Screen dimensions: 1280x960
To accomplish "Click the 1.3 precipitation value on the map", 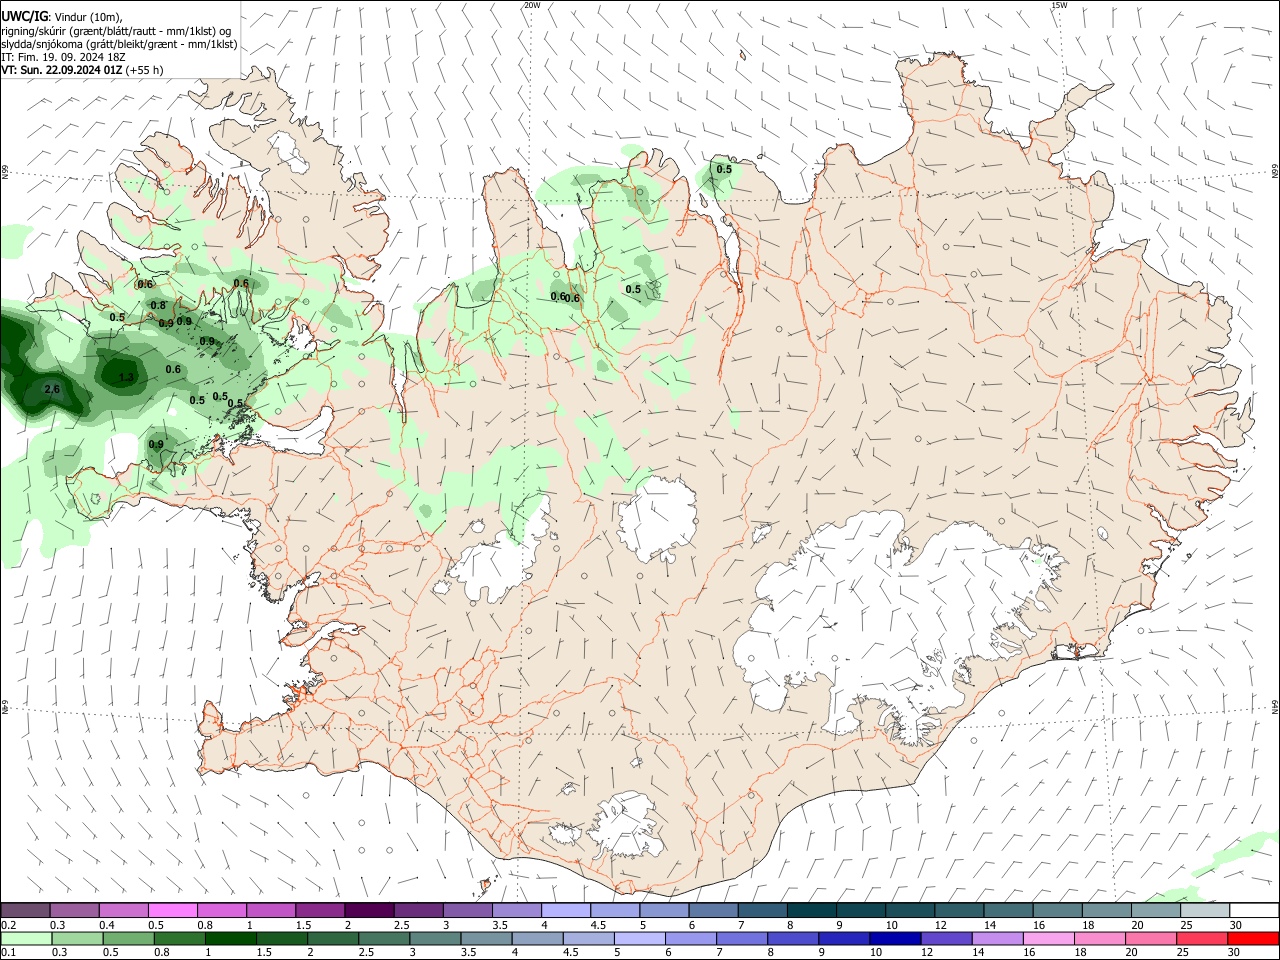I will click(x=126, y=377).
